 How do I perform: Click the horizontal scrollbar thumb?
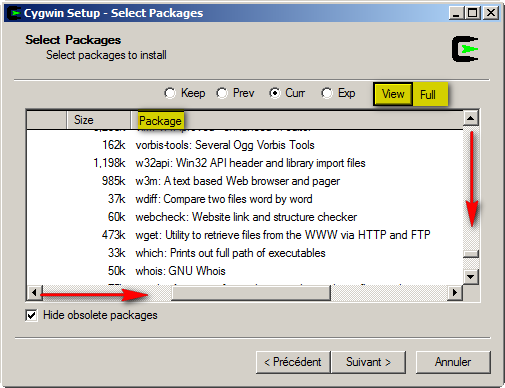pyautogui.click(x=251, y=293)
